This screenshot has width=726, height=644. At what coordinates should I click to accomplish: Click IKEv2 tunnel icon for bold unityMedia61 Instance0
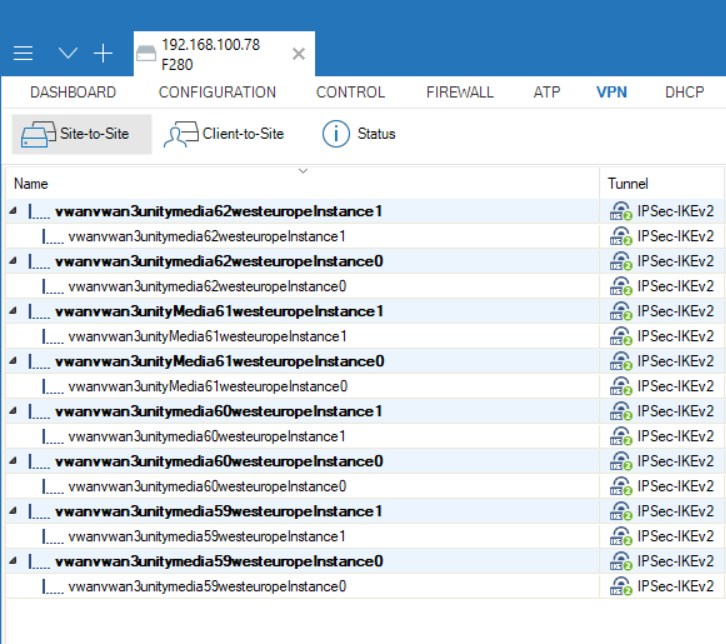(620, 361)
